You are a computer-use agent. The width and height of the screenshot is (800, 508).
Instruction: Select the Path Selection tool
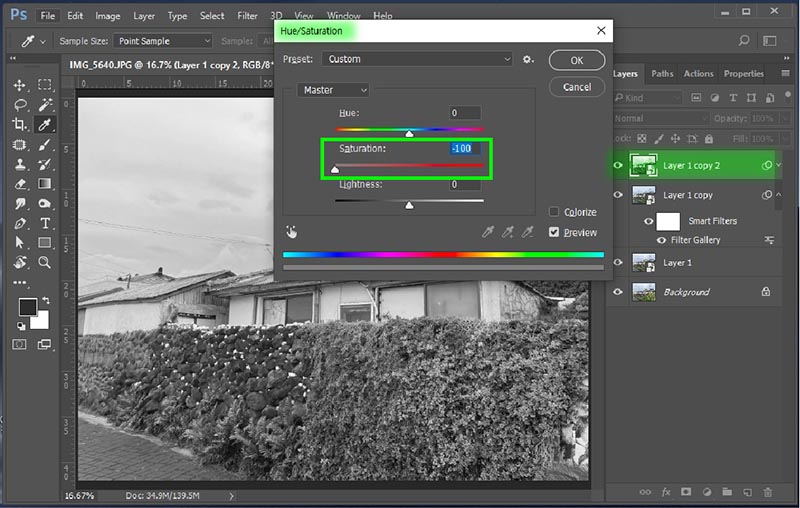pyautogui.click(x=19, y=243)
